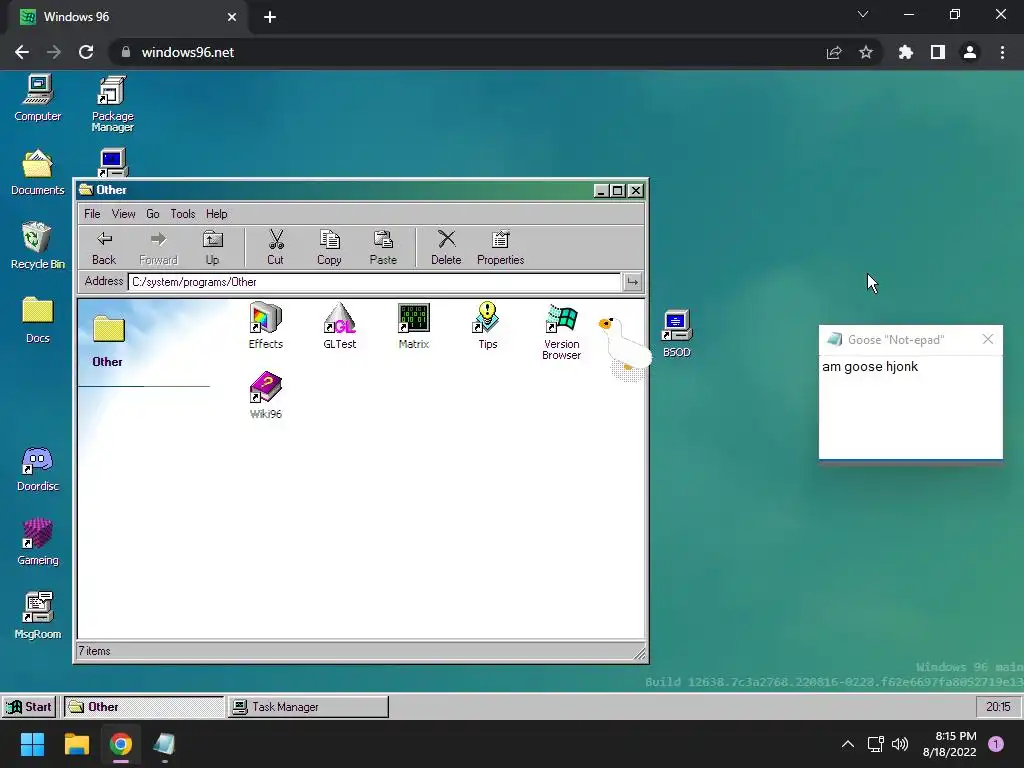Open the notification badge in tray

point(996,744)
